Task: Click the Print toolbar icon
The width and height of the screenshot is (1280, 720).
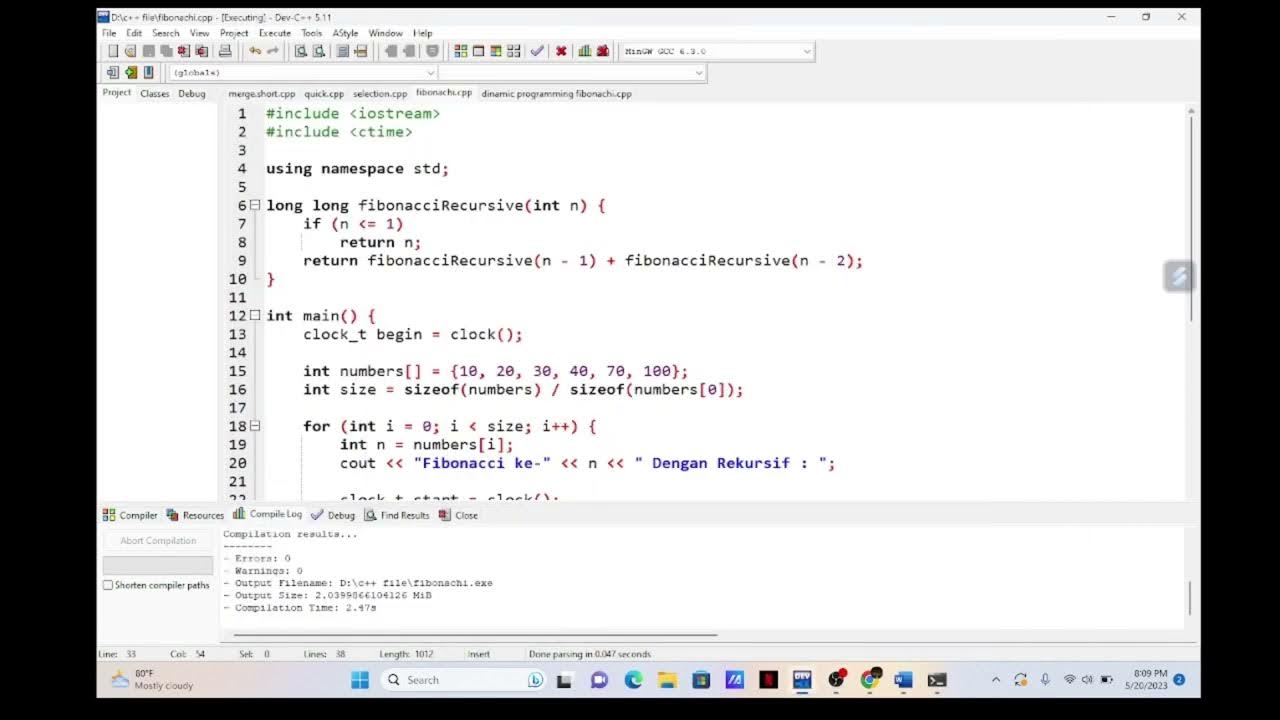Action: (x=225, y=51)
